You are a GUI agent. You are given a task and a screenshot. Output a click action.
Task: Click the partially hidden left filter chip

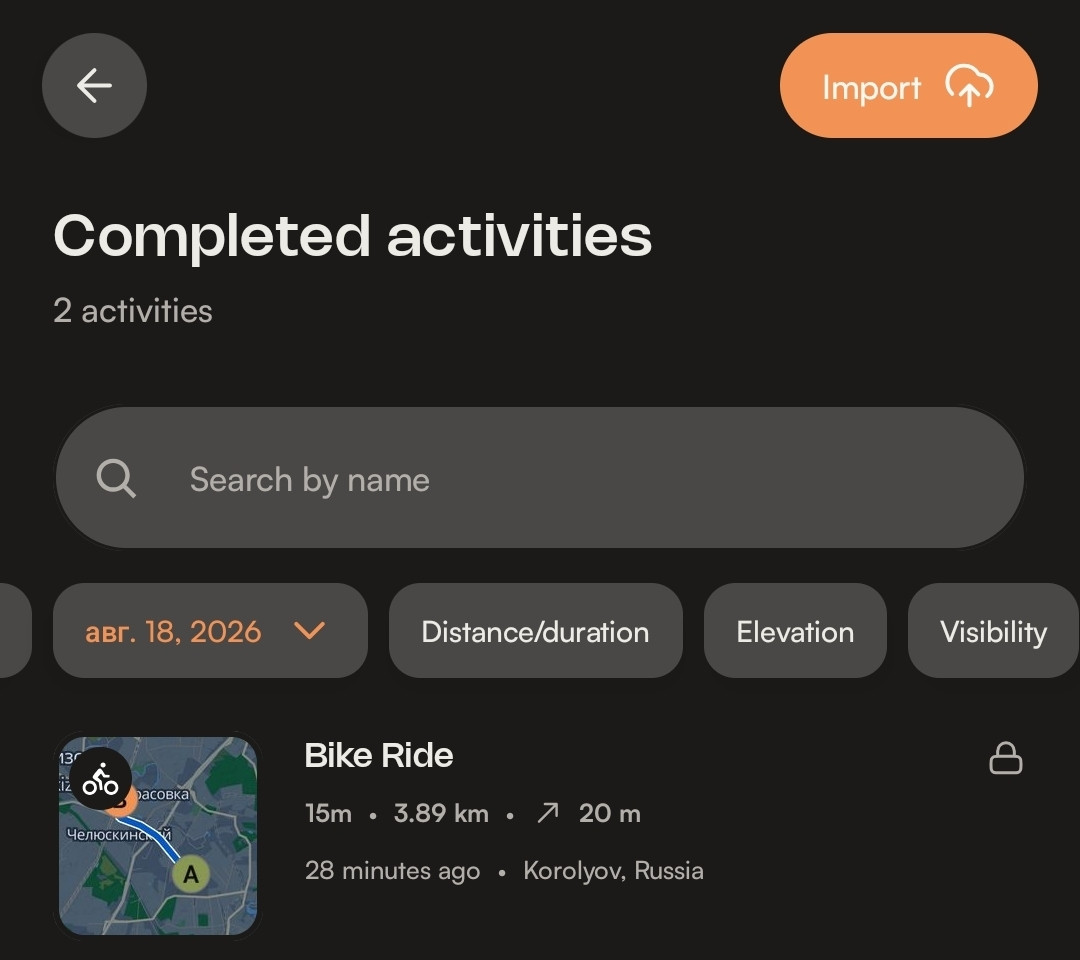14,631
